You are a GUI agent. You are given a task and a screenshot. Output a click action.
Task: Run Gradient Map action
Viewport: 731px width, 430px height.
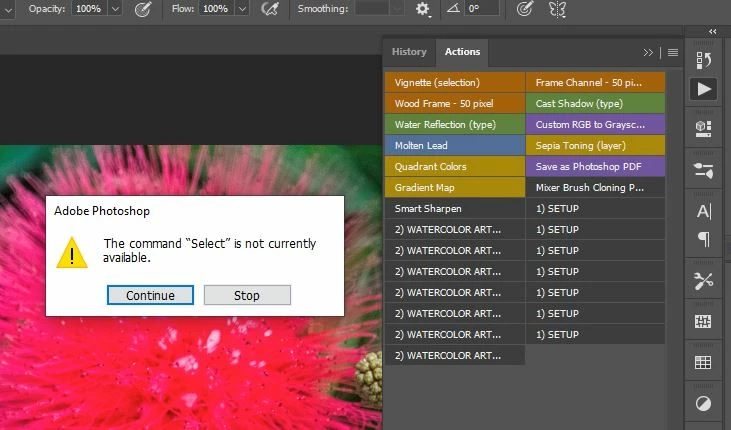click(x=455, y=187)
